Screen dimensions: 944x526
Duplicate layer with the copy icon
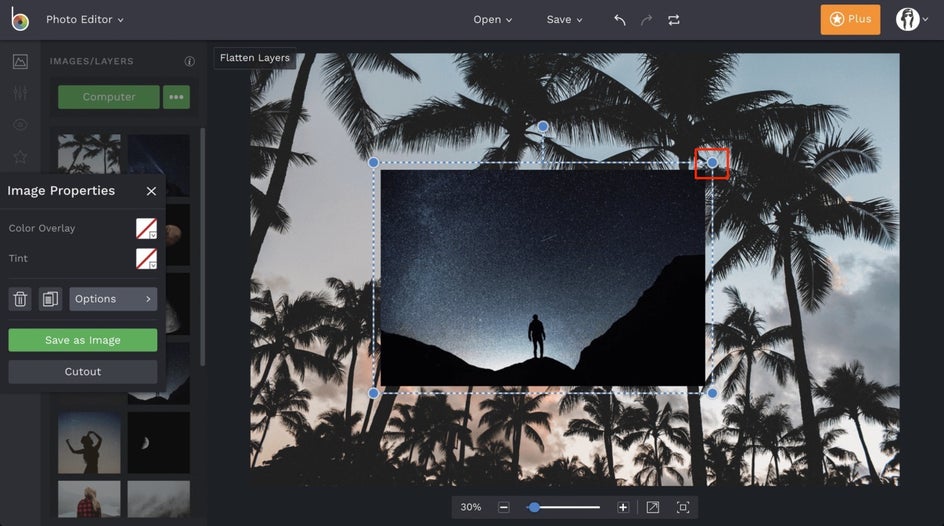coord(50,299)
